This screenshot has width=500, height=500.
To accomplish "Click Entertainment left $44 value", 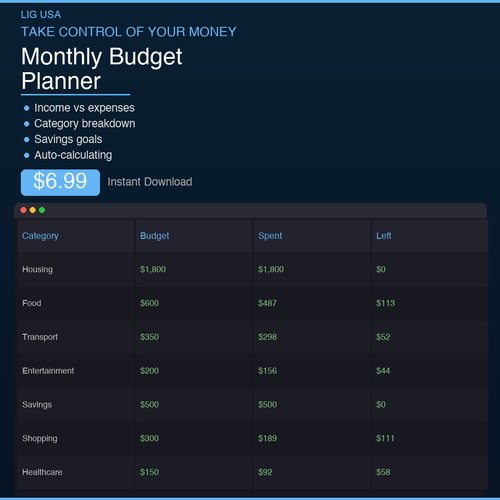I will coord(383,371).
